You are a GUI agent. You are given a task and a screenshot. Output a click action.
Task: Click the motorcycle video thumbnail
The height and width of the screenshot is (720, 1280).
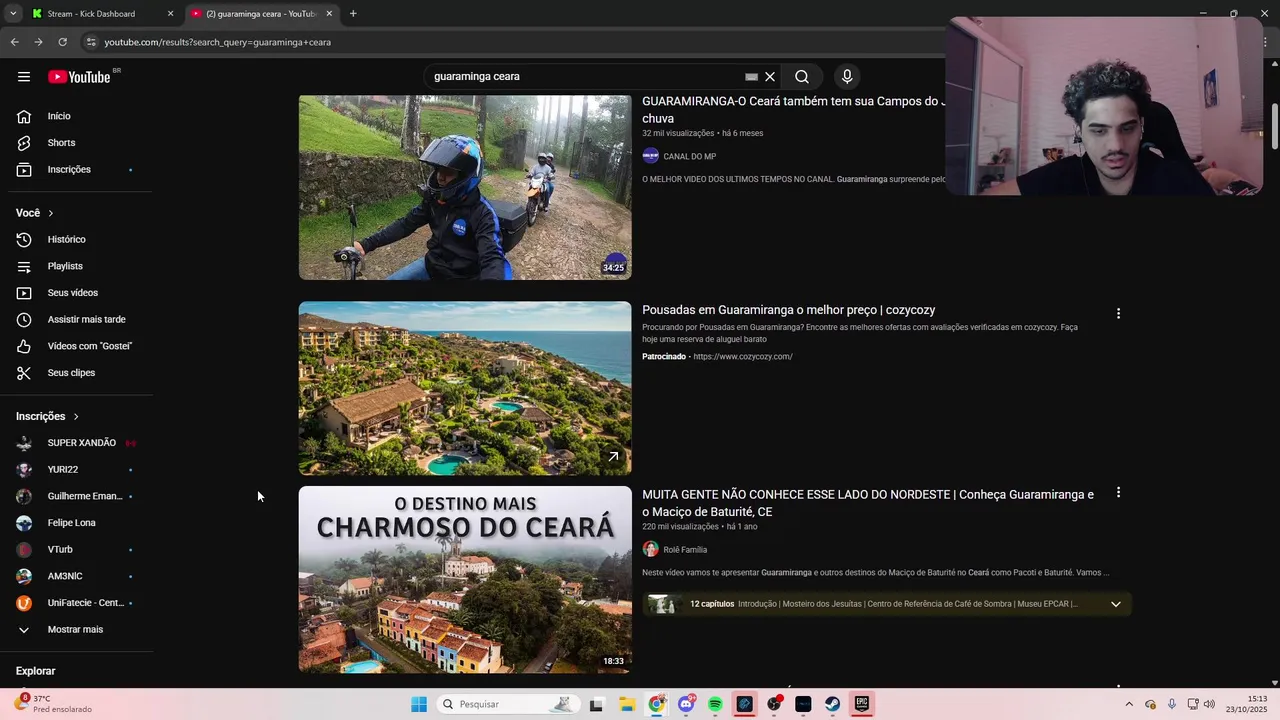coord(465,187)
